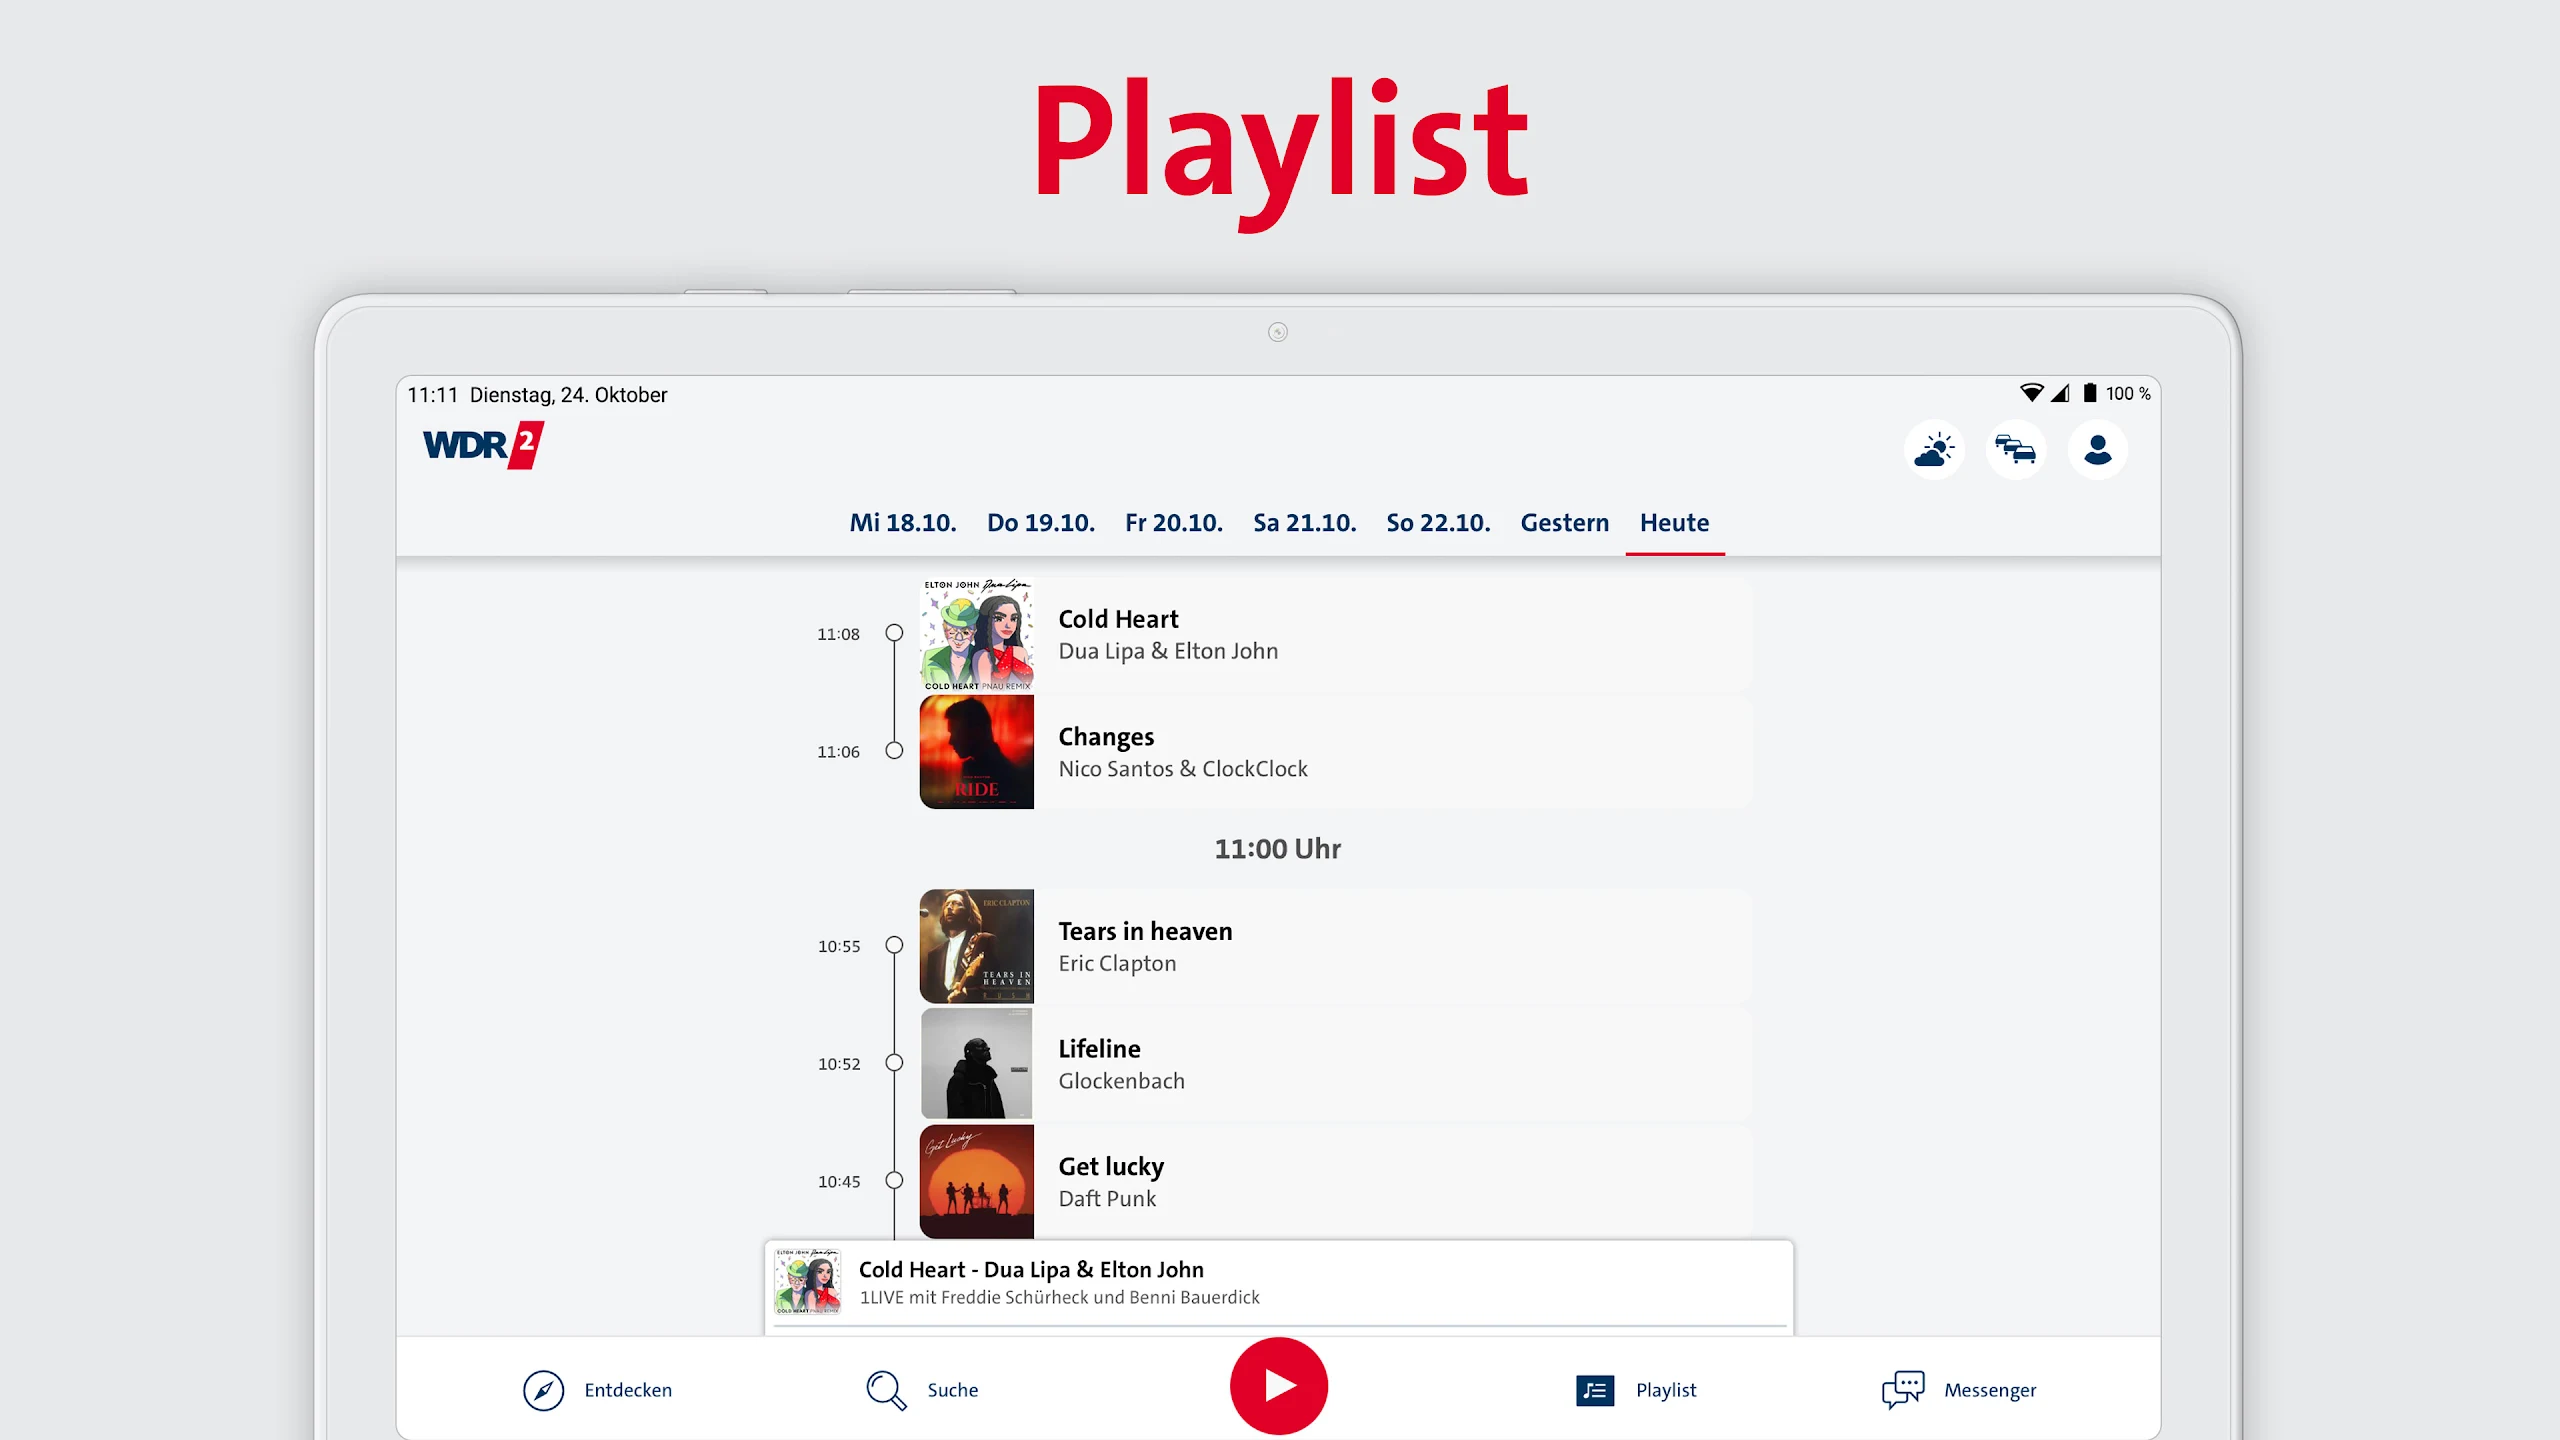Viewport: 2560px width, 1440px height.
Task: Start playback with the red play button
Action: (x=1279, y=1386)
